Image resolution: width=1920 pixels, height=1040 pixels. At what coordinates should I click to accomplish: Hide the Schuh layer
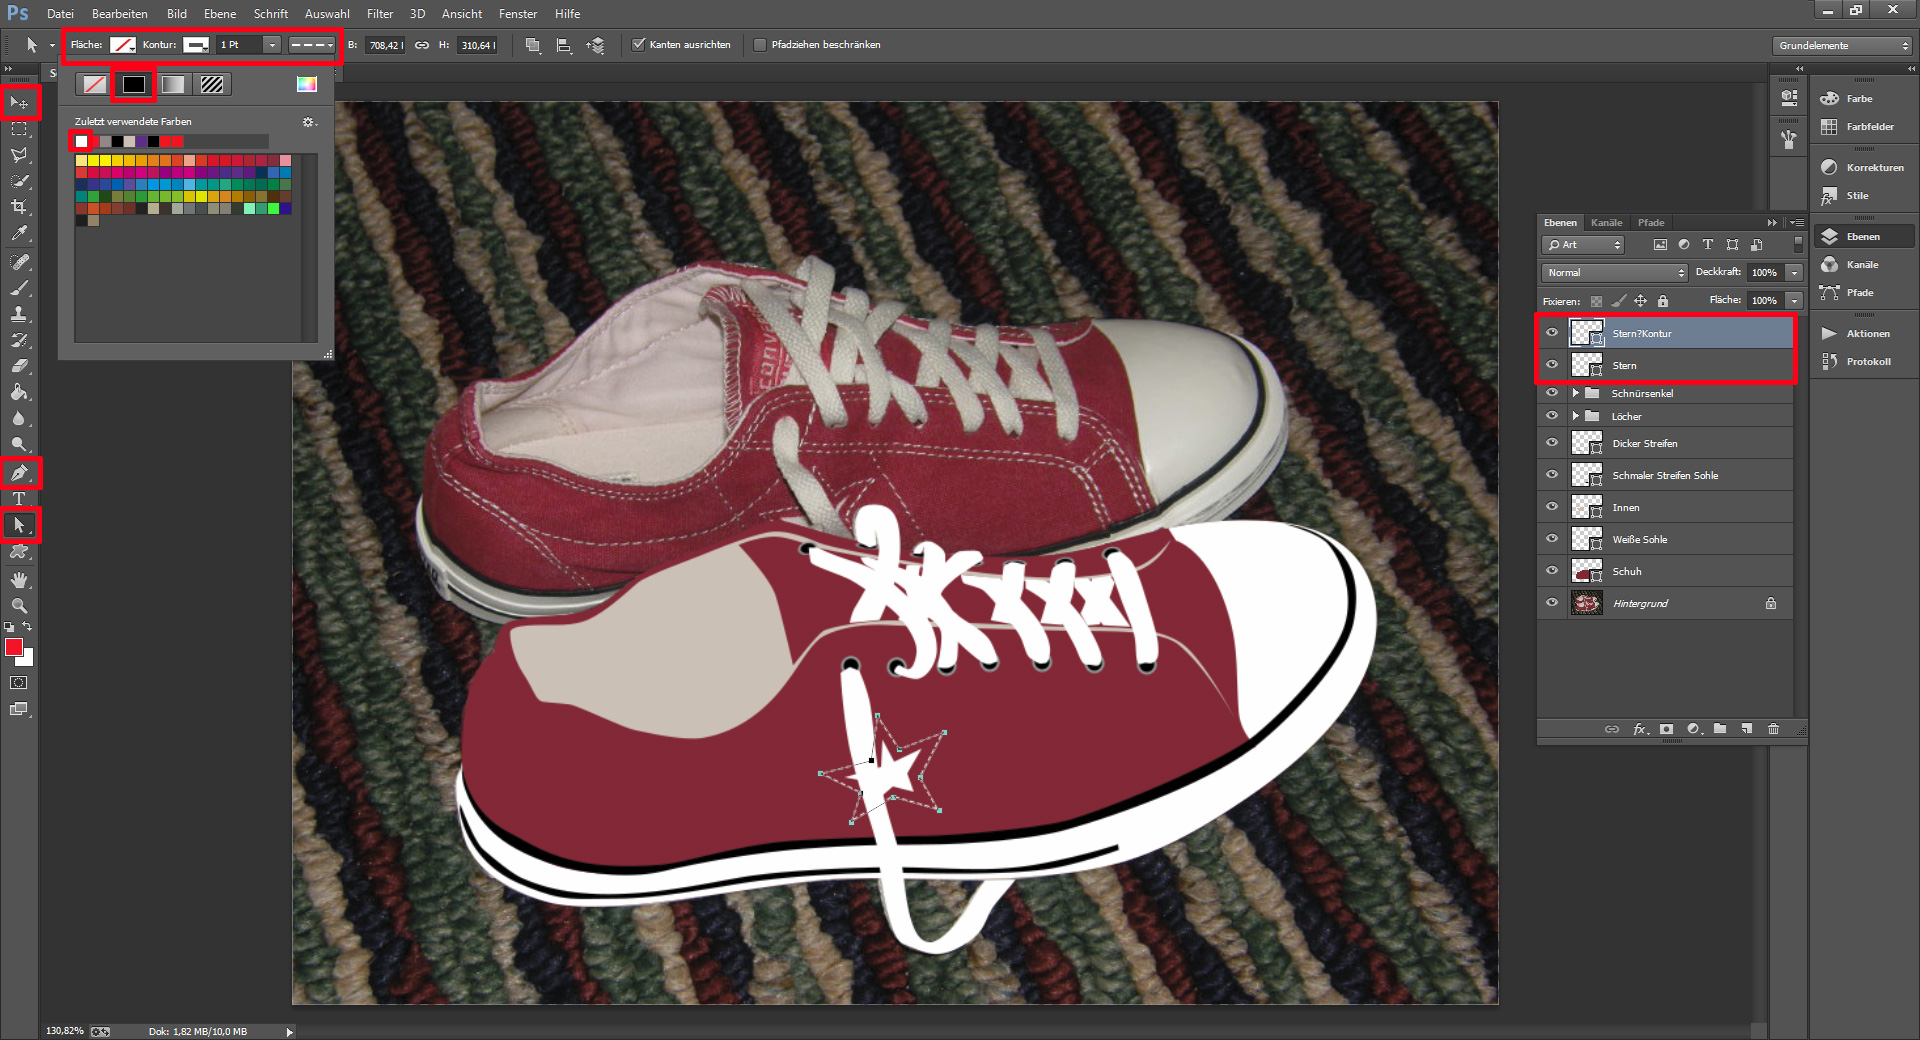click(1552, 571)
